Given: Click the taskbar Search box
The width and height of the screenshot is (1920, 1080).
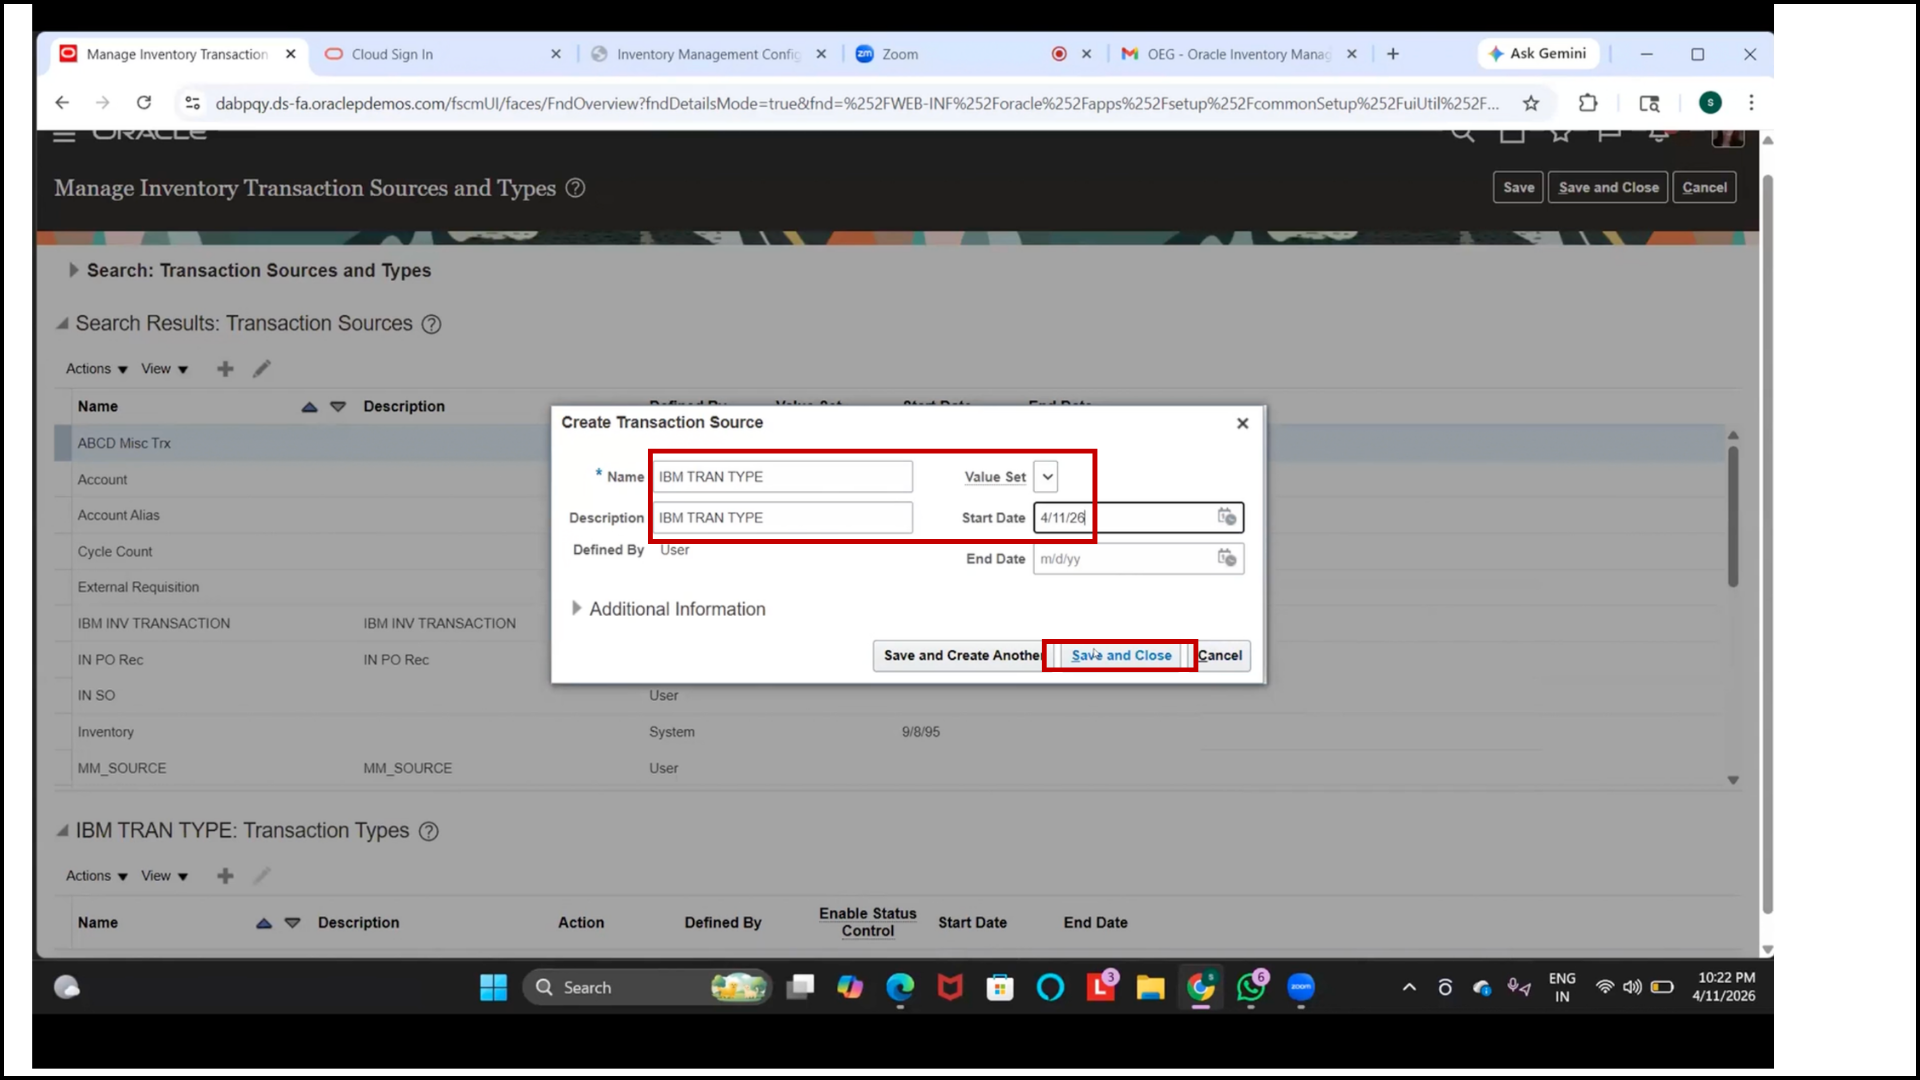Looking at the screenshot, I should (x=647, y=988).
